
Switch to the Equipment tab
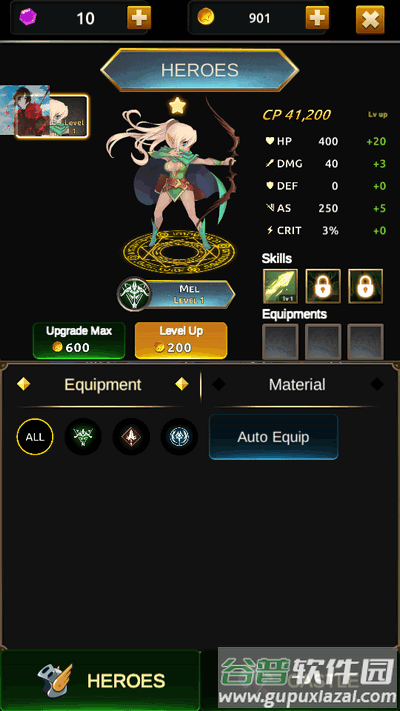[x=102, y=385]
